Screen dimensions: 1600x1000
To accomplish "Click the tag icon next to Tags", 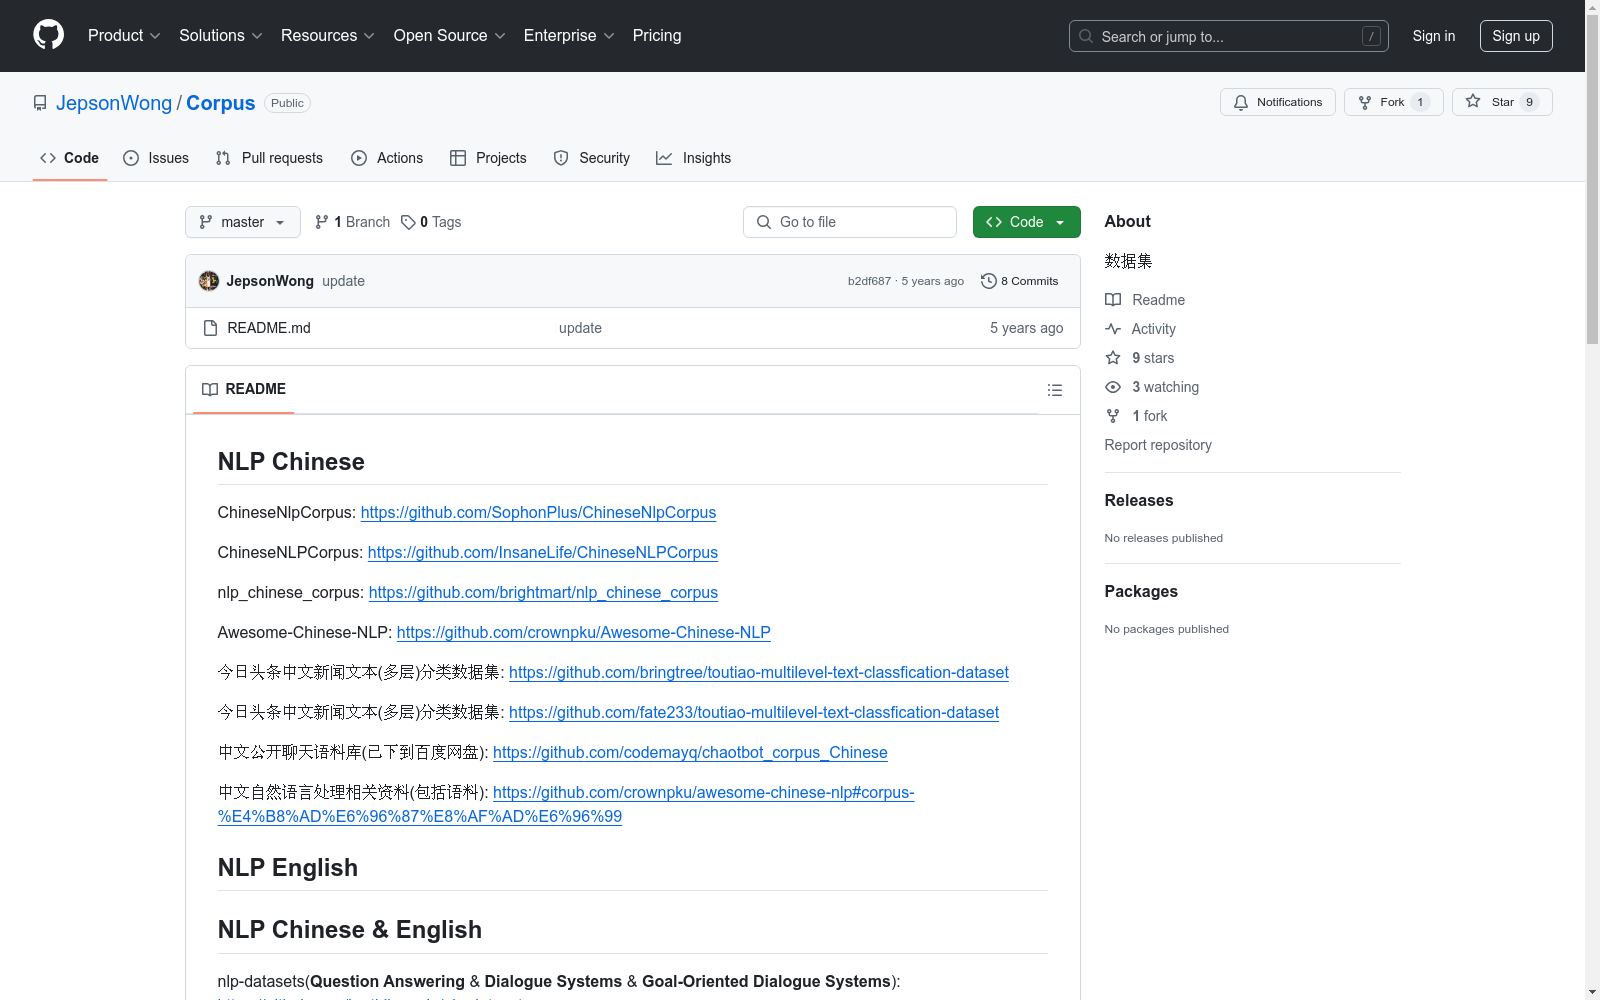I will (x=408, y=222).
